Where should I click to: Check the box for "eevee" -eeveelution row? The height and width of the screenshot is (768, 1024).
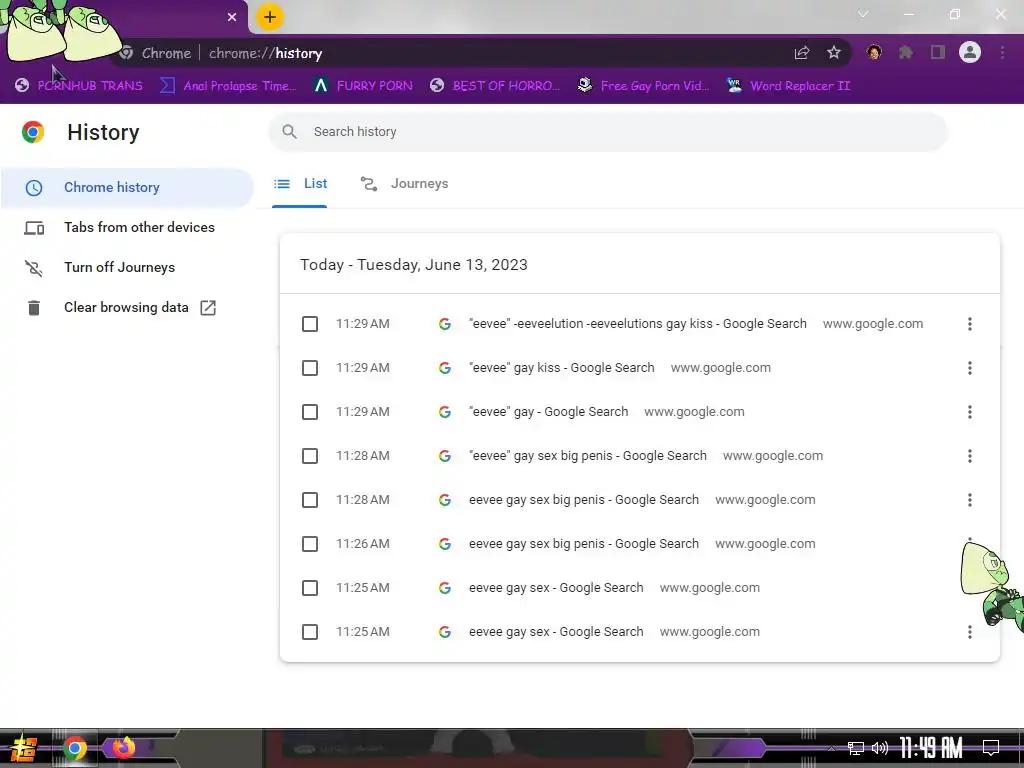coord(310,324)
